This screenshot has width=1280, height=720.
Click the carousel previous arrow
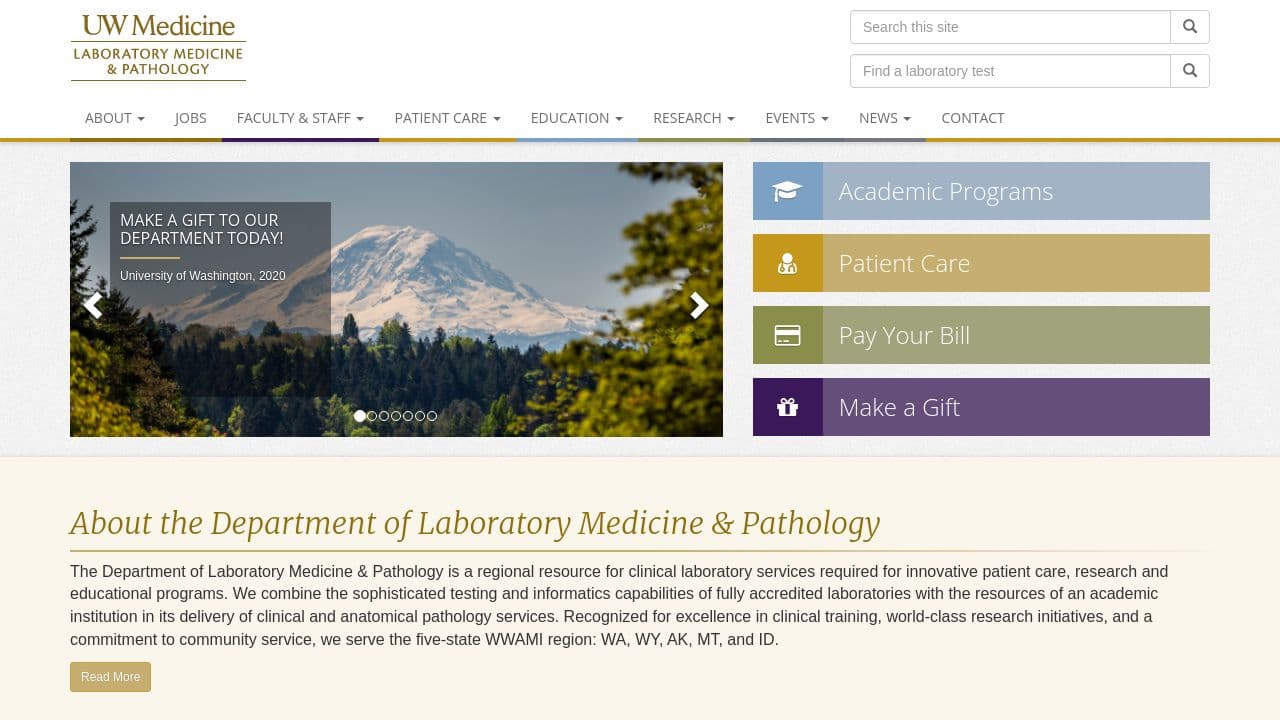click(93, 305)
